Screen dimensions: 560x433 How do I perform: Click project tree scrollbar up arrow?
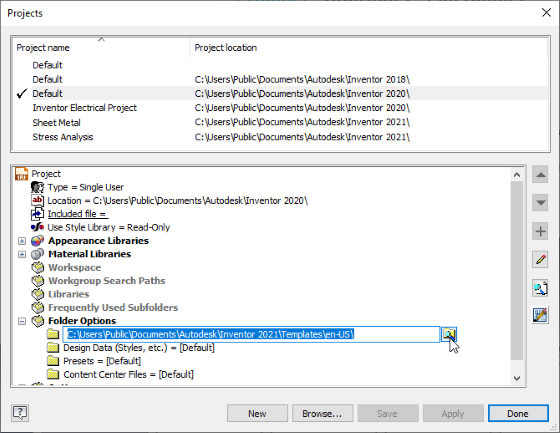(517, 174)
